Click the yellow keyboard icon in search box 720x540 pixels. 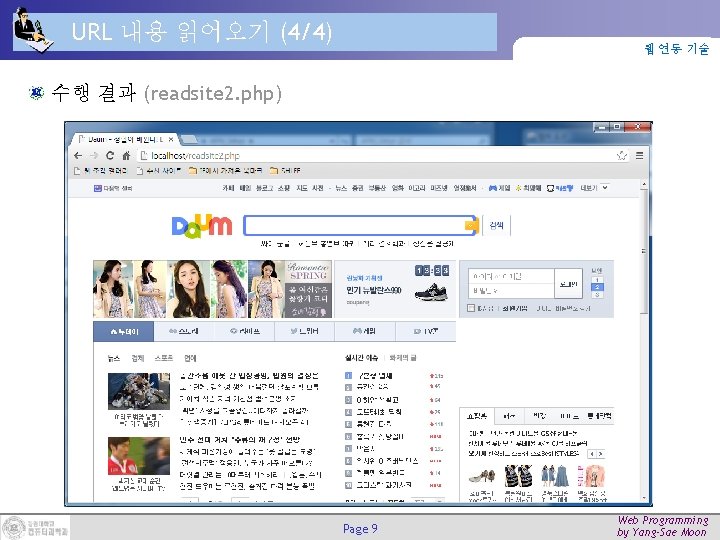[x=471, y=225]
